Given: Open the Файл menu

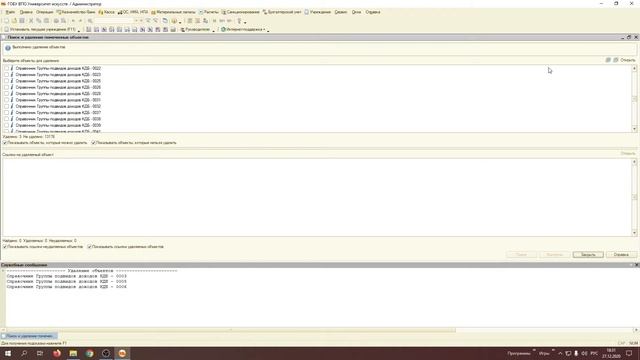Looking at the screenshot, I should click(10, 12).
